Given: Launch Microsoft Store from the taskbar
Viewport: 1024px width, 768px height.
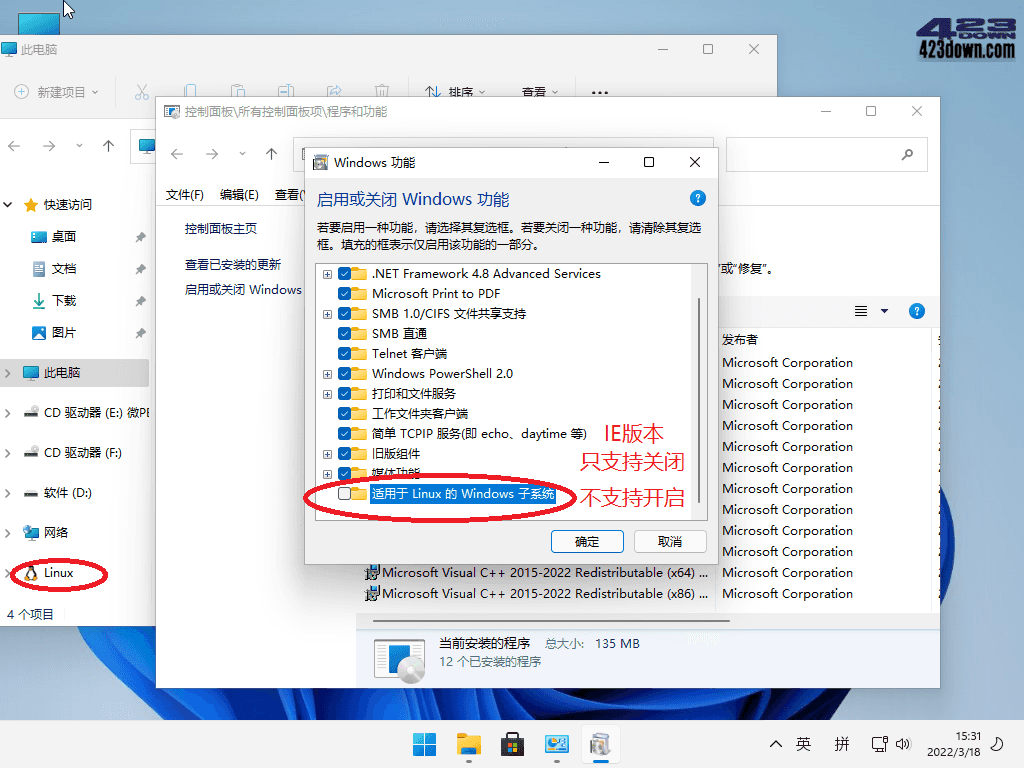Looking at the screenshot, I should [x=513, y=744].
